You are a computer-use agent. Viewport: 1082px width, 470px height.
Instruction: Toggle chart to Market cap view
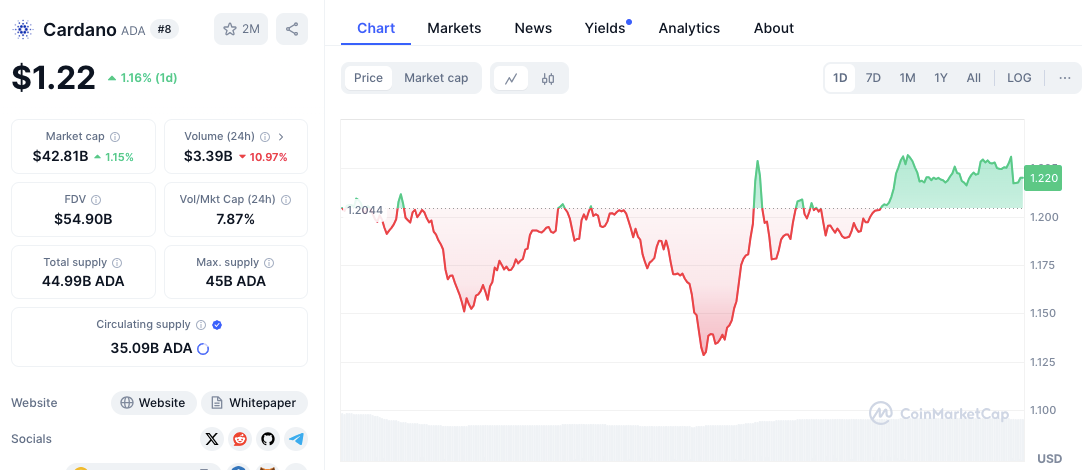click(x=436, y=78)
